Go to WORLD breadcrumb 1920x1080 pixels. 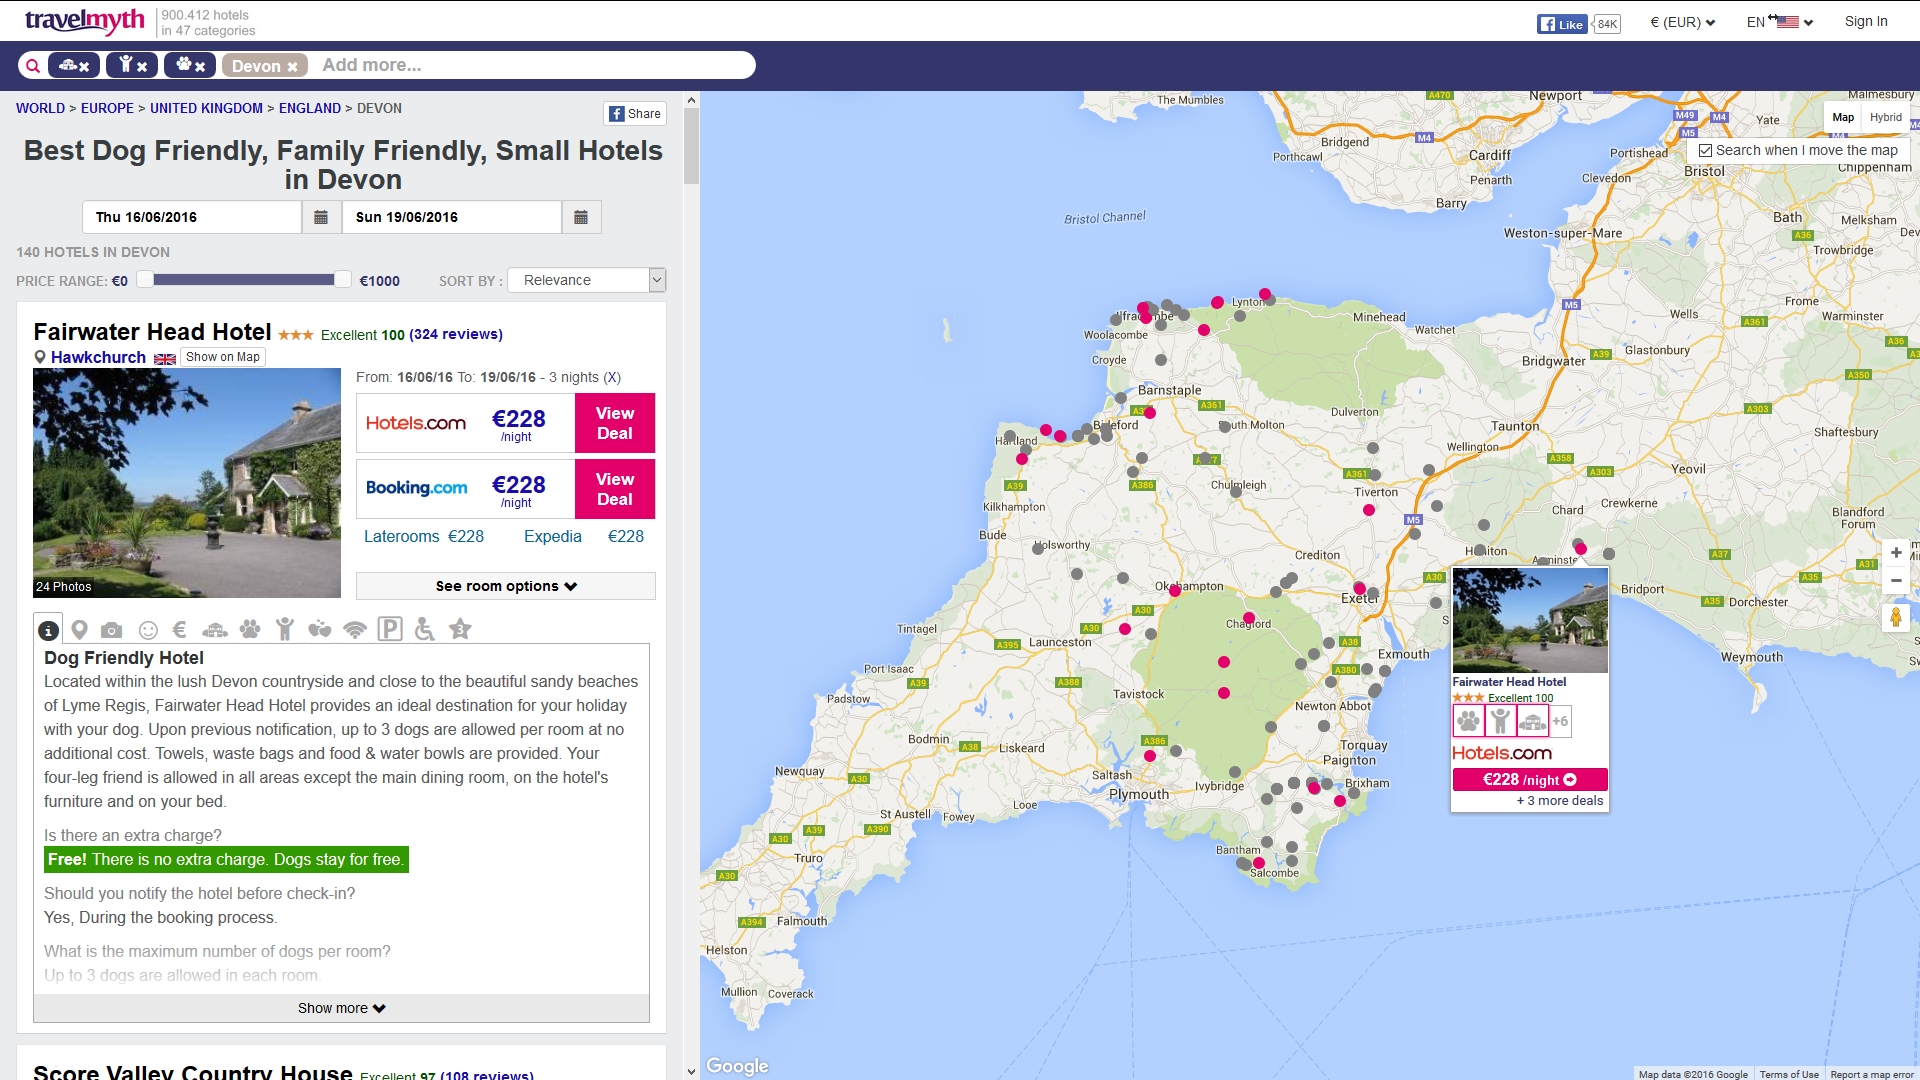click(x=40, y=108)
